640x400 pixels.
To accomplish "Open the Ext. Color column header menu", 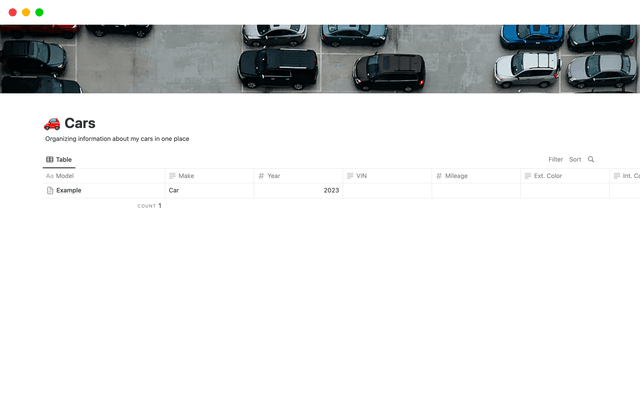I will point(548,176).
